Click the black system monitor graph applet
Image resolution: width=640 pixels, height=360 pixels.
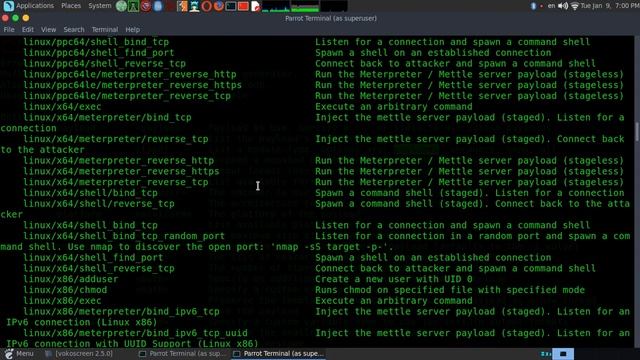click(334, 6)
